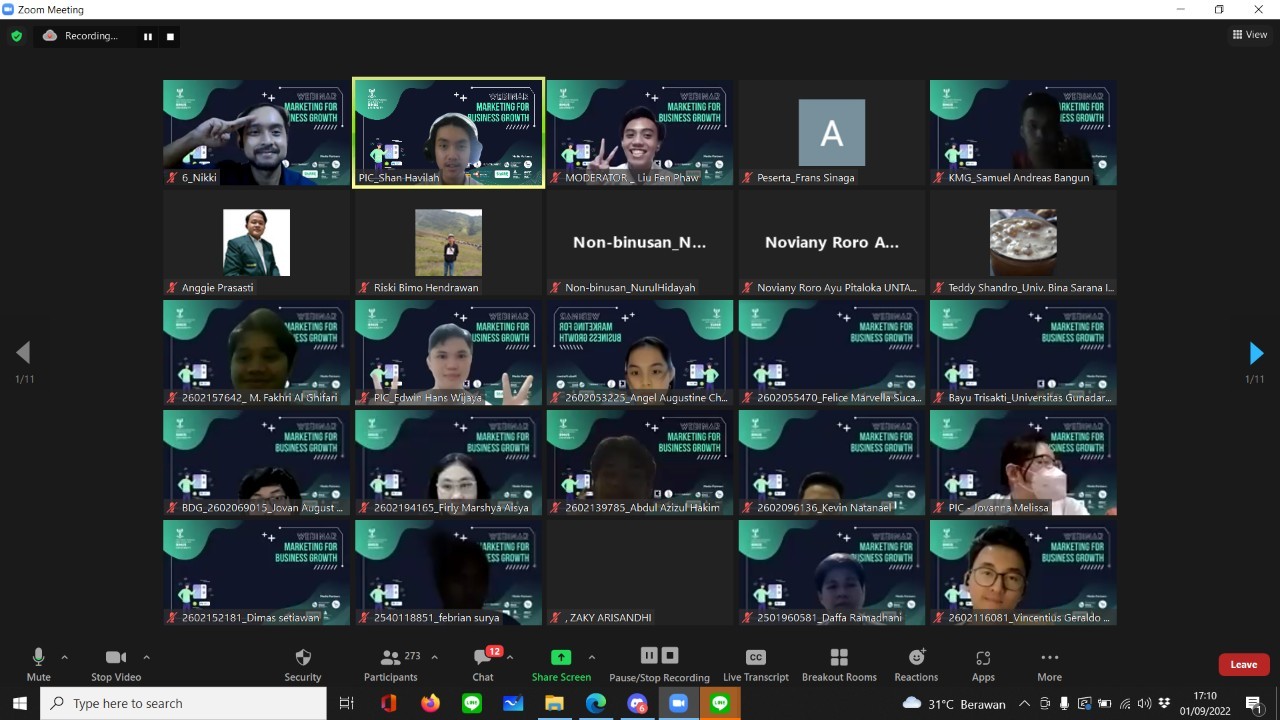The width and height of the screenshot is (1280, 720).
Task: Select Firly Marshya Alsya video tile
Action: pos(448,463)
